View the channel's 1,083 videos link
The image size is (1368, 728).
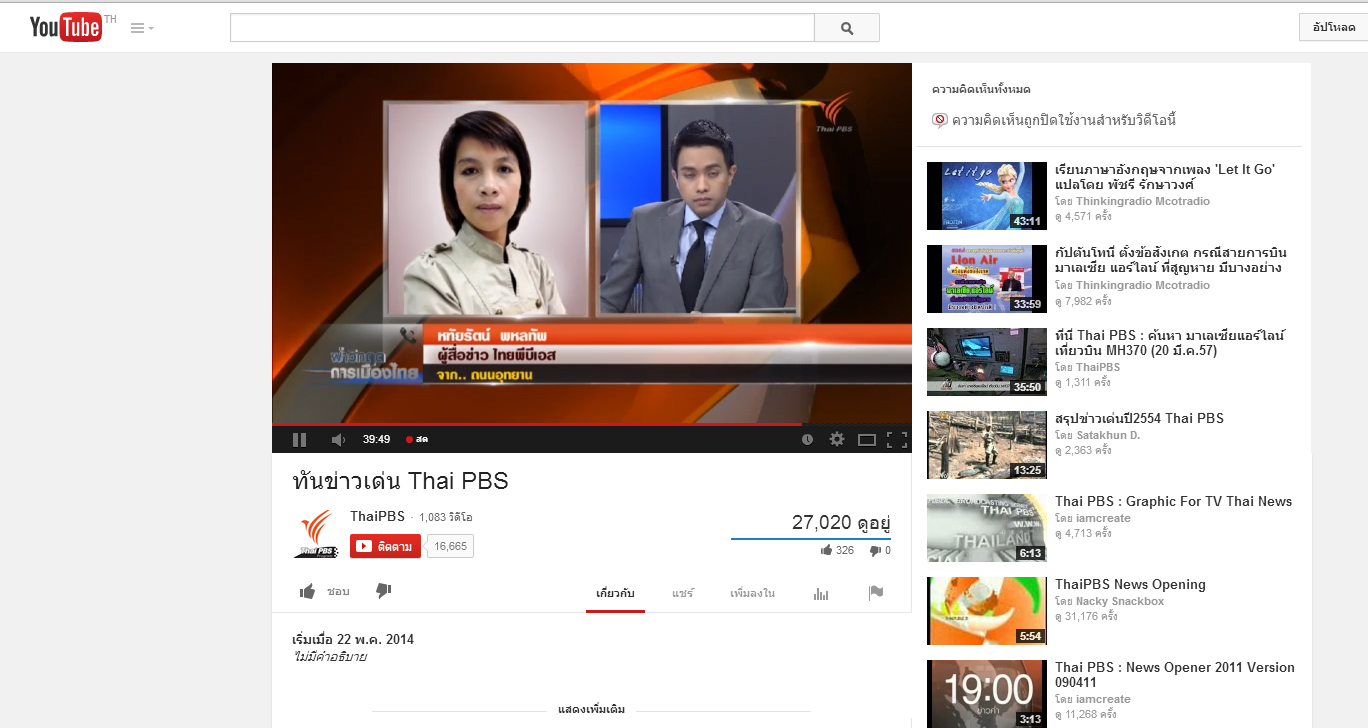point(446,517)
